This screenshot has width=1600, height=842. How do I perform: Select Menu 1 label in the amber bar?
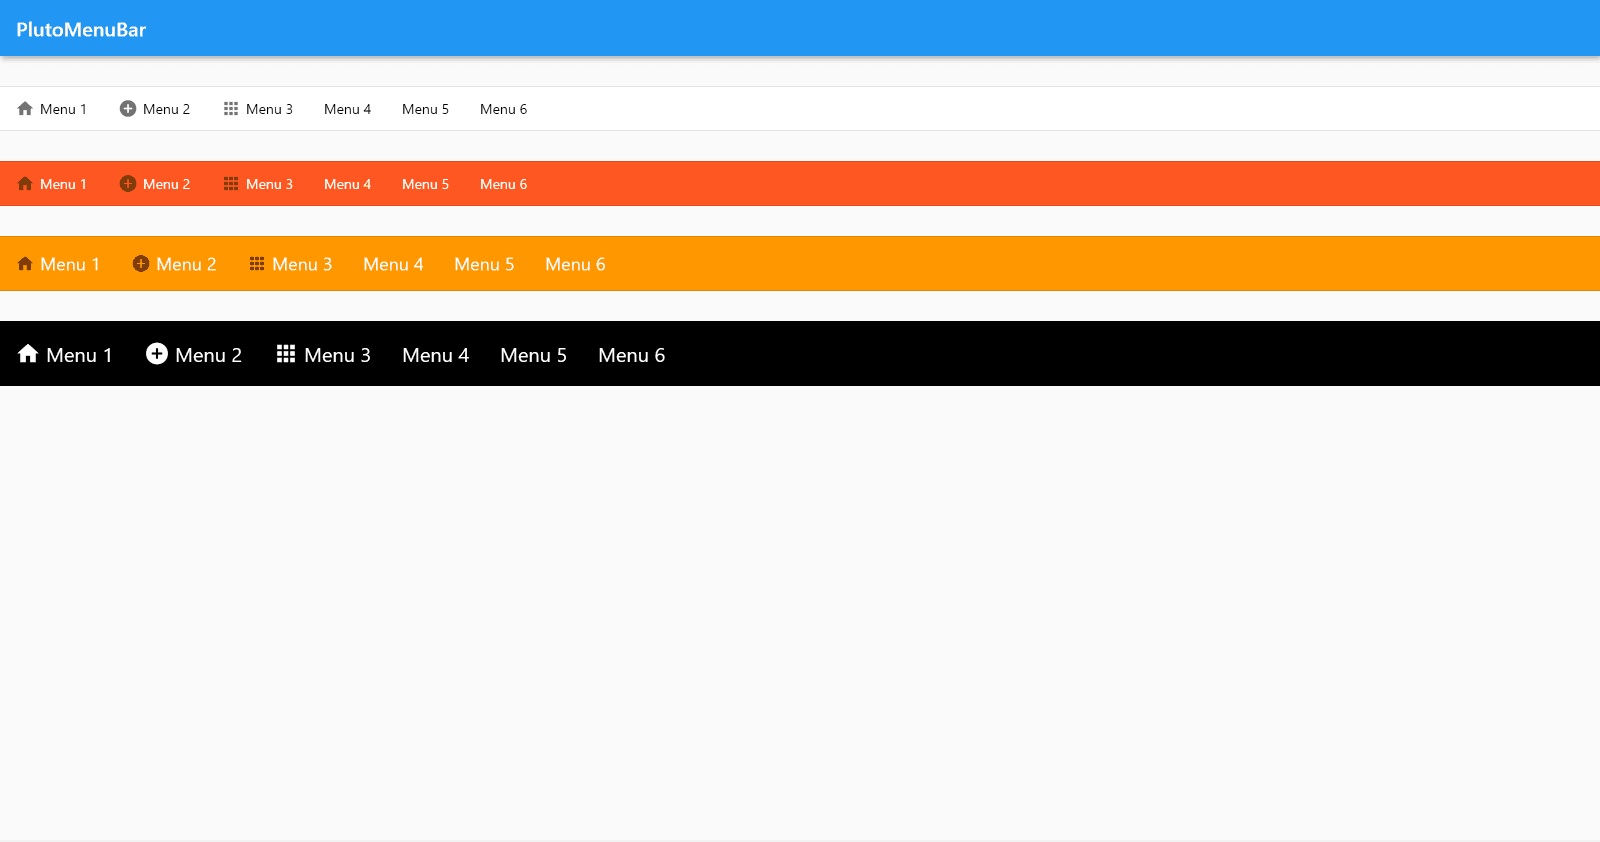[x=70, y=264]
